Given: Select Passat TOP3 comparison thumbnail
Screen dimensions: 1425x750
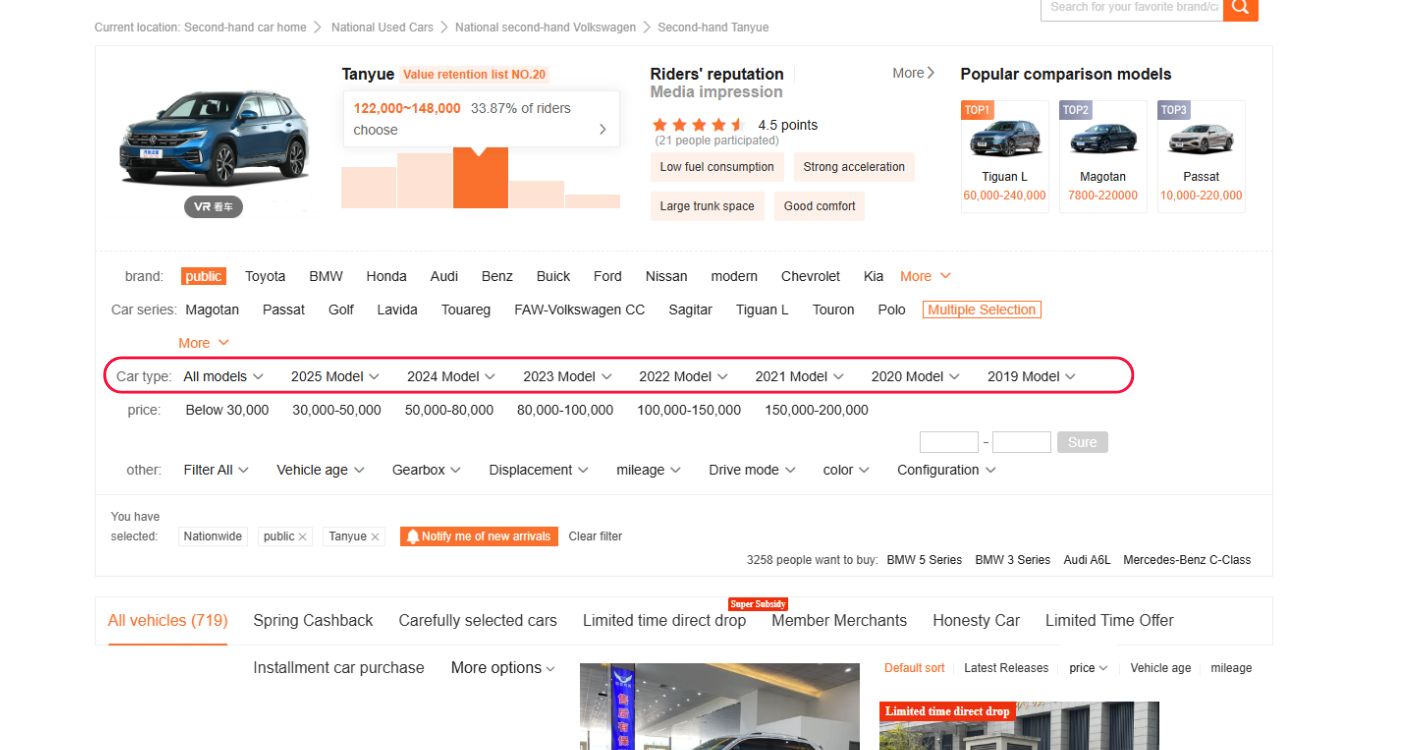Looking at the screenshot, I should tap(1201, 137).
